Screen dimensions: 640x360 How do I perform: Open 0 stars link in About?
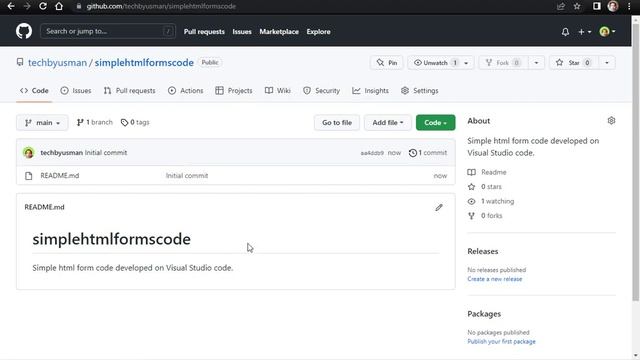[484, 187]
